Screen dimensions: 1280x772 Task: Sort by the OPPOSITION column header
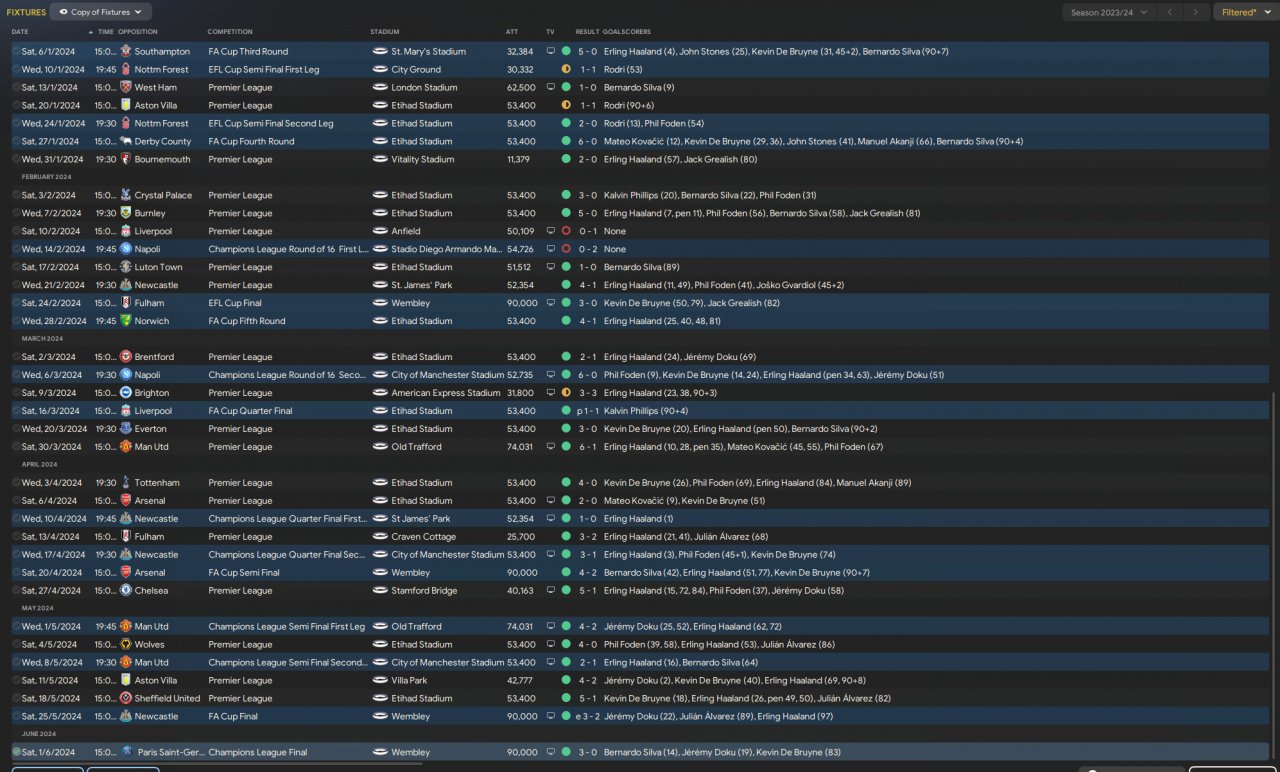(137, 32)
